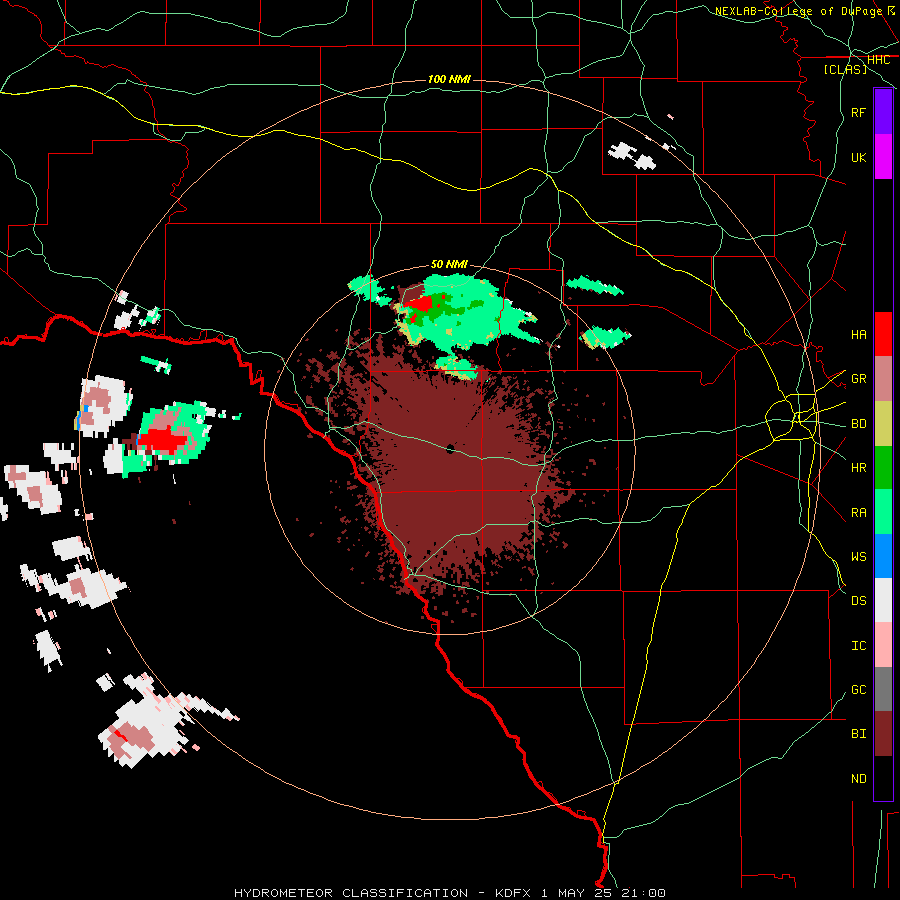Click the 'NEXLAB-College of DuPage' text
The height and width of the screenshot is (900, 900).
(x=798, y=11)
